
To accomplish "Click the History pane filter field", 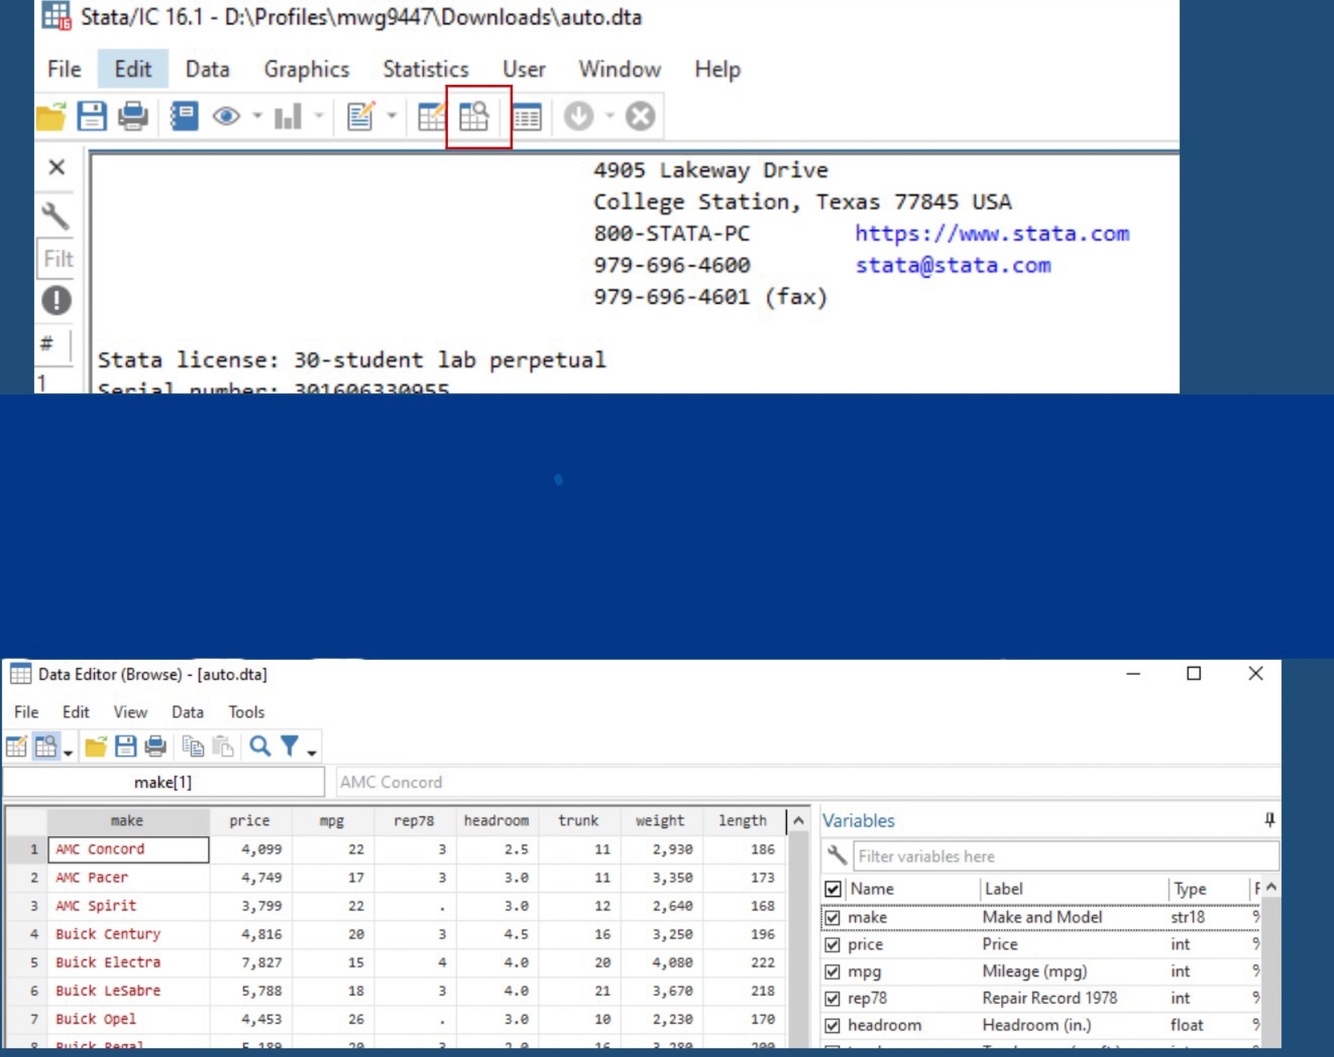I will click(x=57, y=259).
